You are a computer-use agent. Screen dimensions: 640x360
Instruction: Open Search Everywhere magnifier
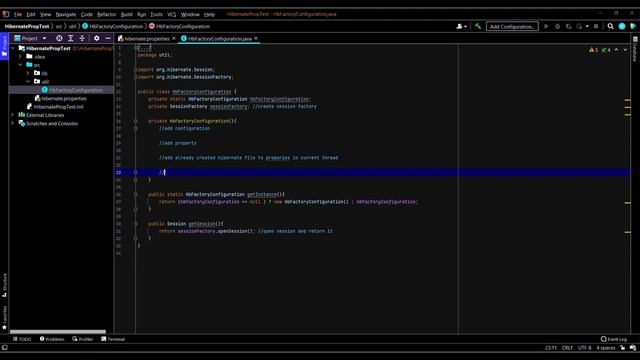coord(611,26)
